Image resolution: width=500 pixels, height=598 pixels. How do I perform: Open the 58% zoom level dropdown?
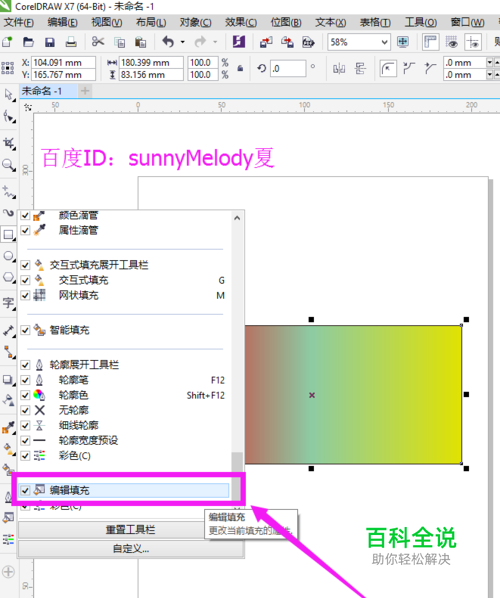384,42
